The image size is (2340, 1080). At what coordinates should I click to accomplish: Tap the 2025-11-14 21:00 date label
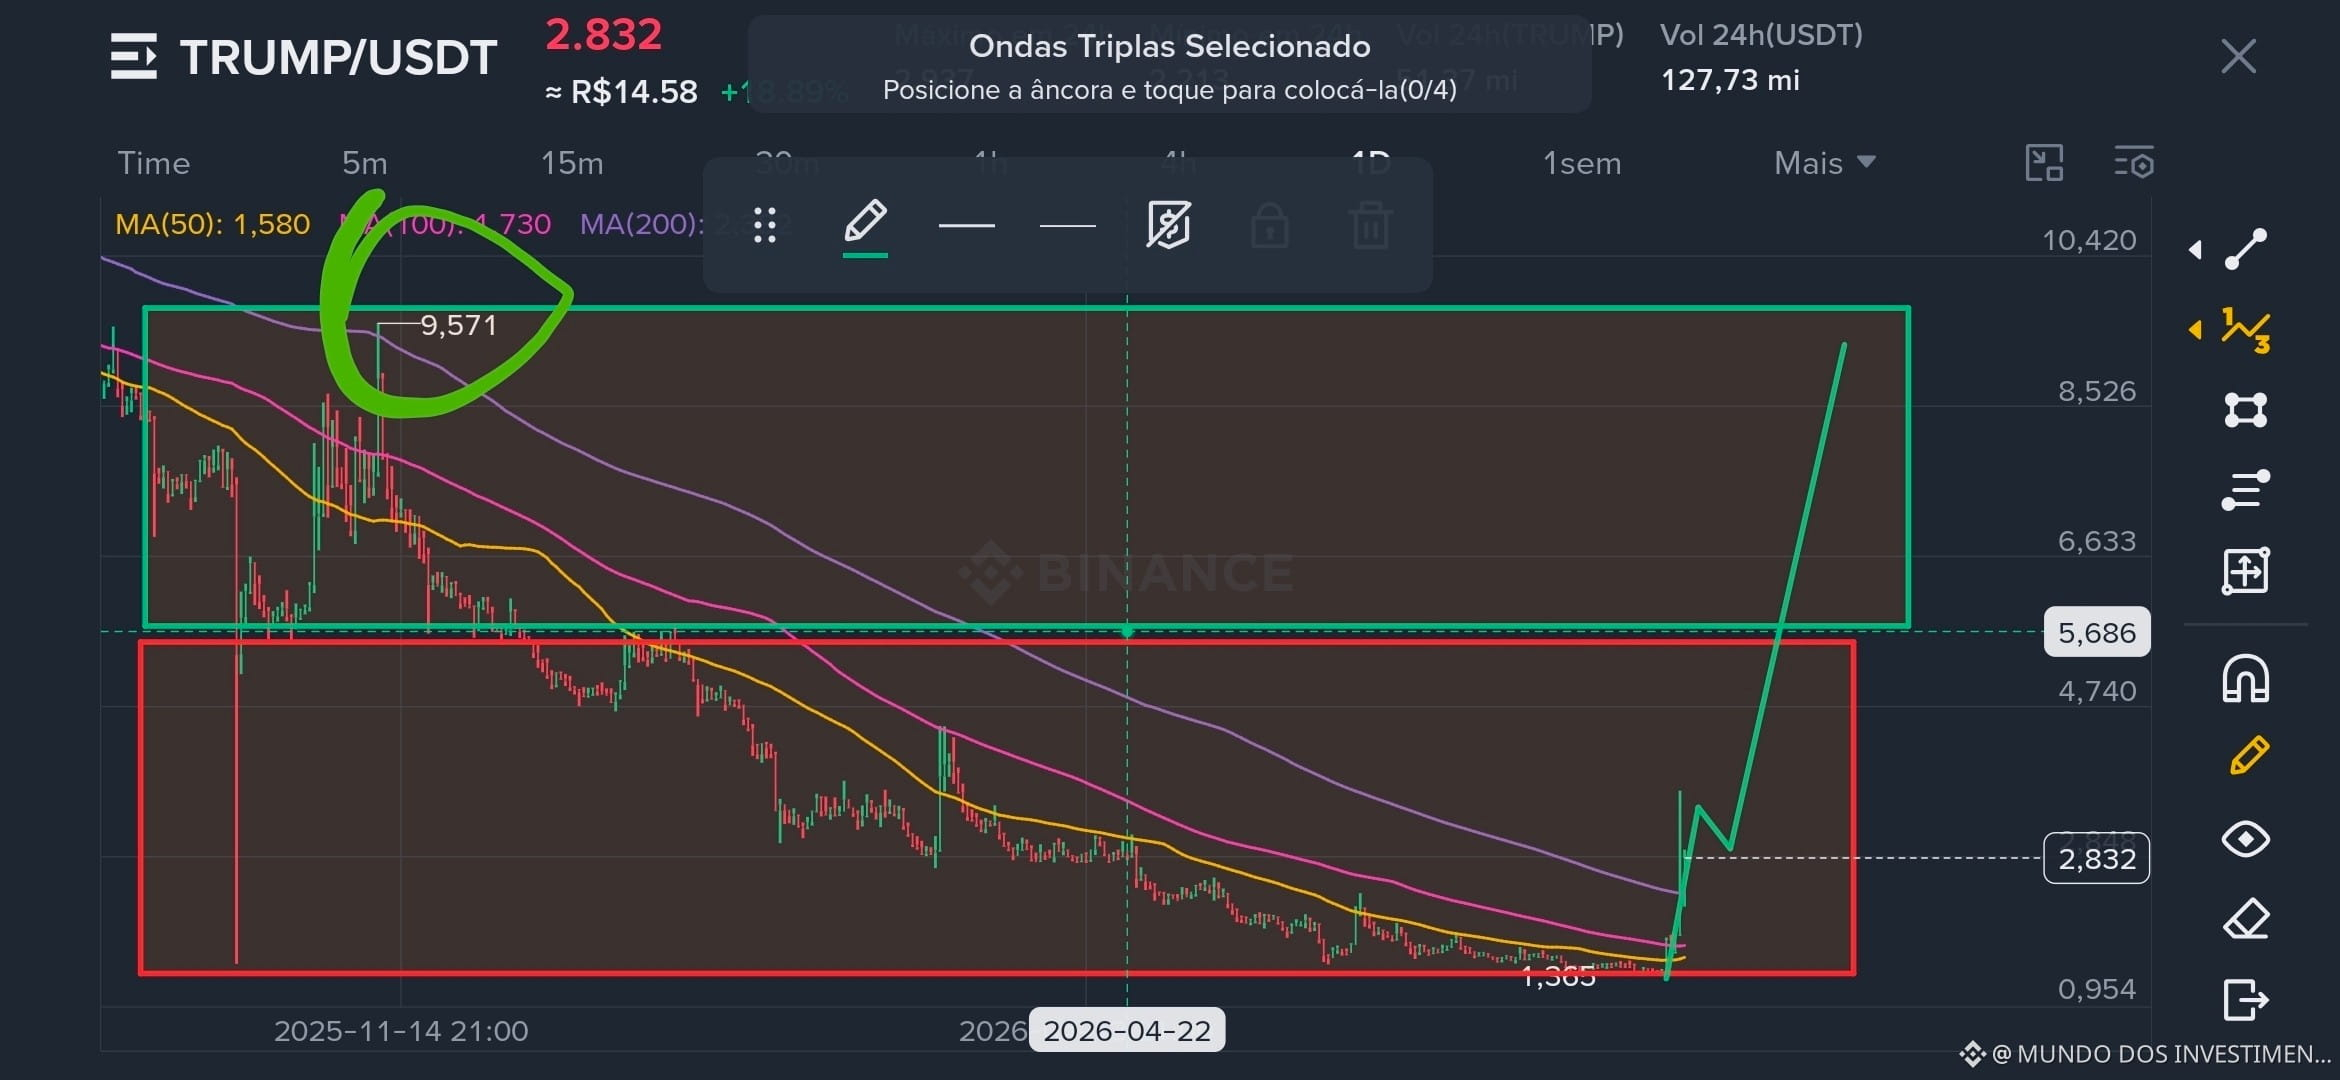pos(401,1031)
